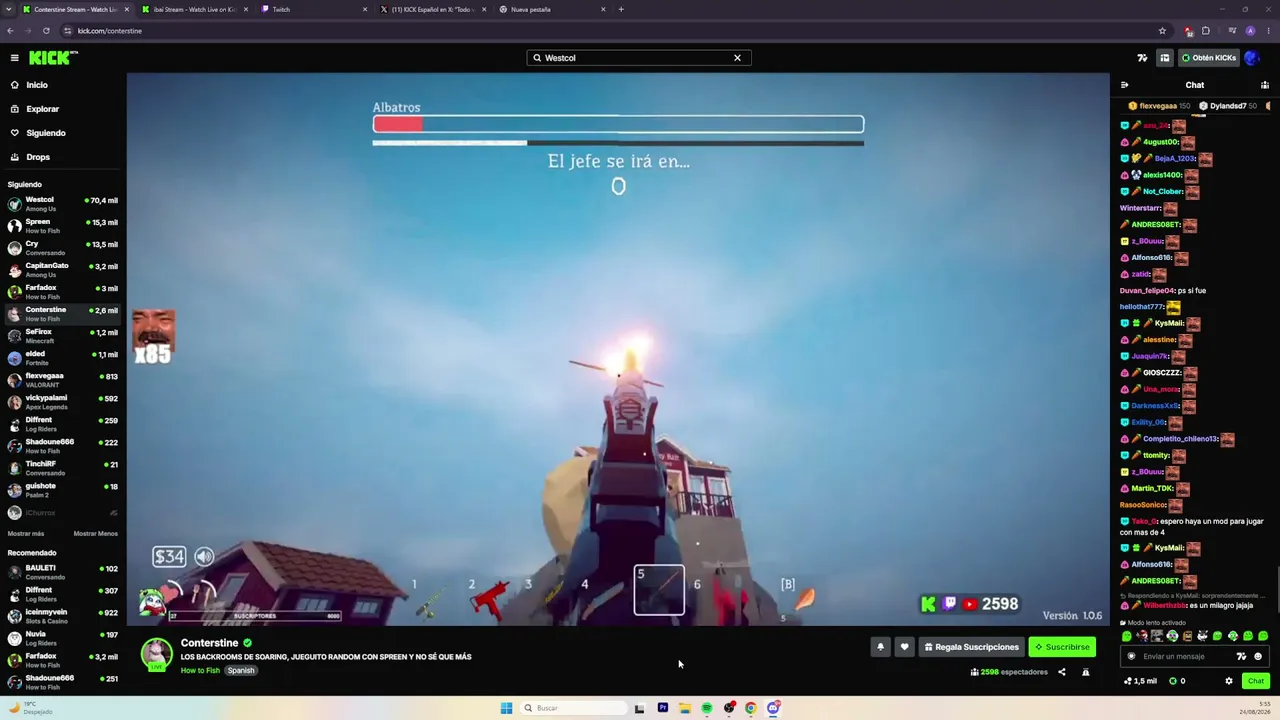Toggle follow heart for Conterstine
Image resolution: width=1280 pixels, height=720 pixels.
click(904, 647)
